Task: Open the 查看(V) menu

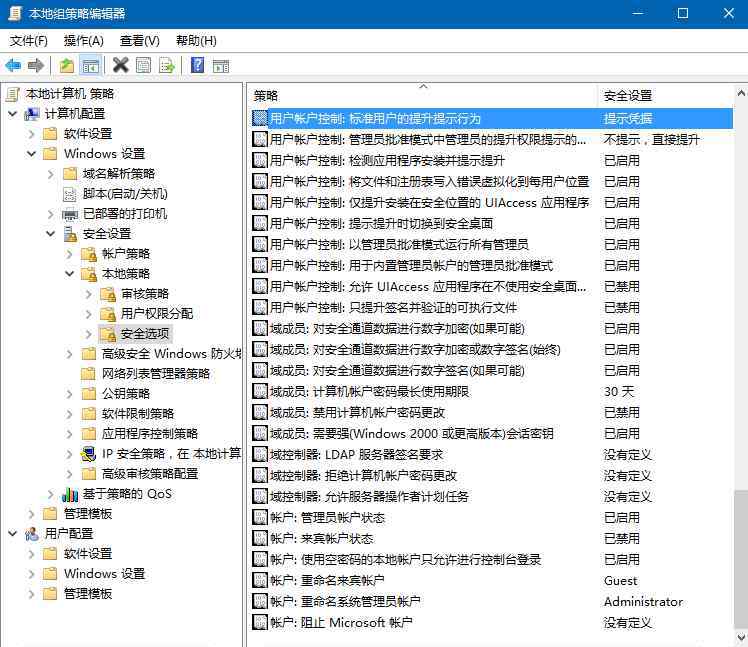Action: pyautogui.click(x=139, y=41)
